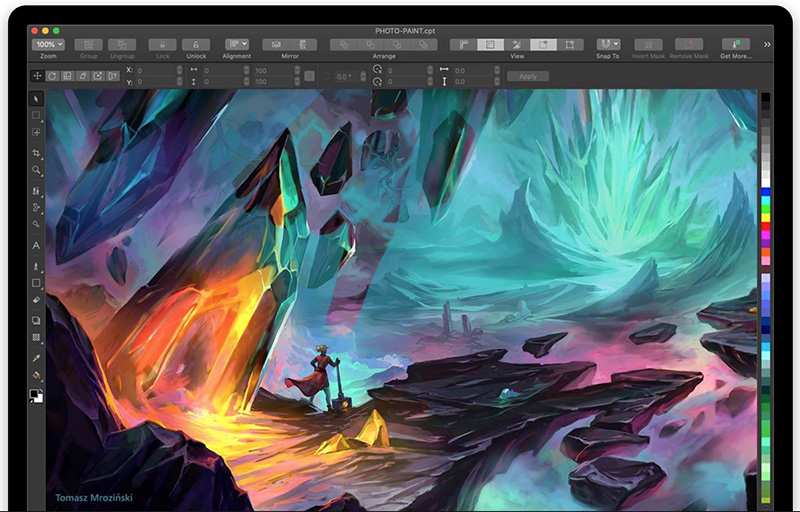Screen dimensions: 800x512
Task: Click the horizontal size field
Action: [222, 70]
